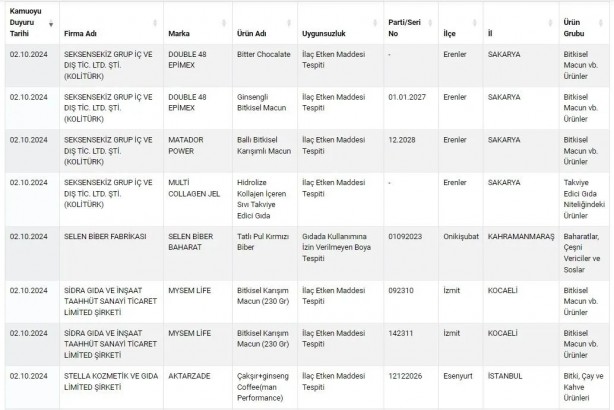Sort by Firma Adı using its arrow icon

coord(162,21)
